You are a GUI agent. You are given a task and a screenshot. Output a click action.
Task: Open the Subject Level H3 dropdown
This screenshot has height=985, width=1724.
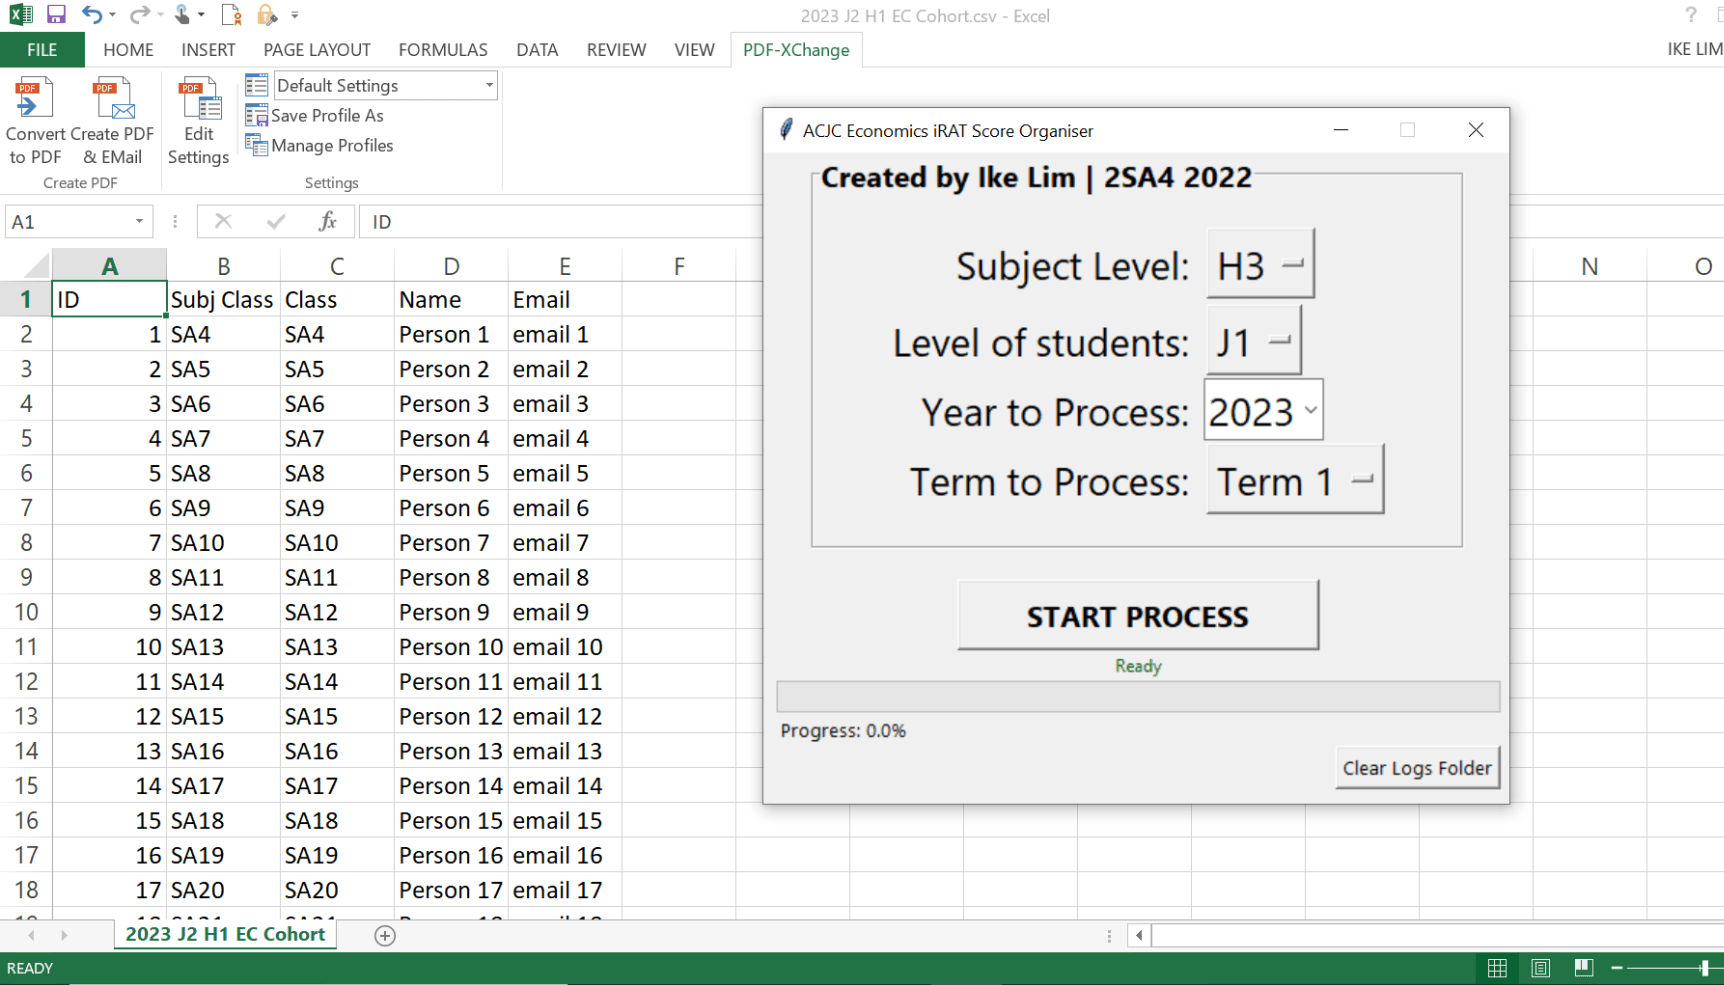[x=1260, y=265]
